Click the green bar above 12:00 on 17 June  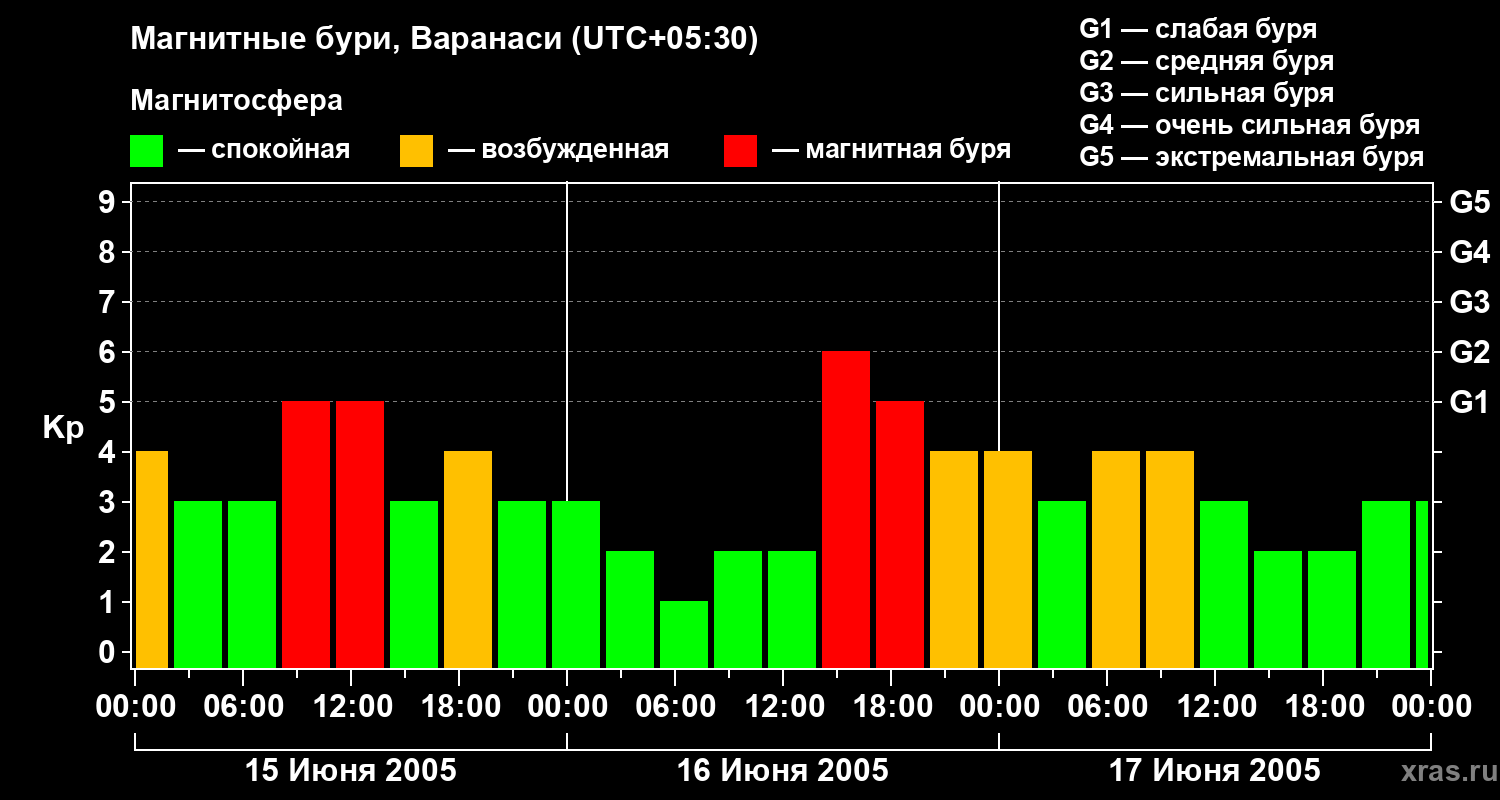[1224, 584]
